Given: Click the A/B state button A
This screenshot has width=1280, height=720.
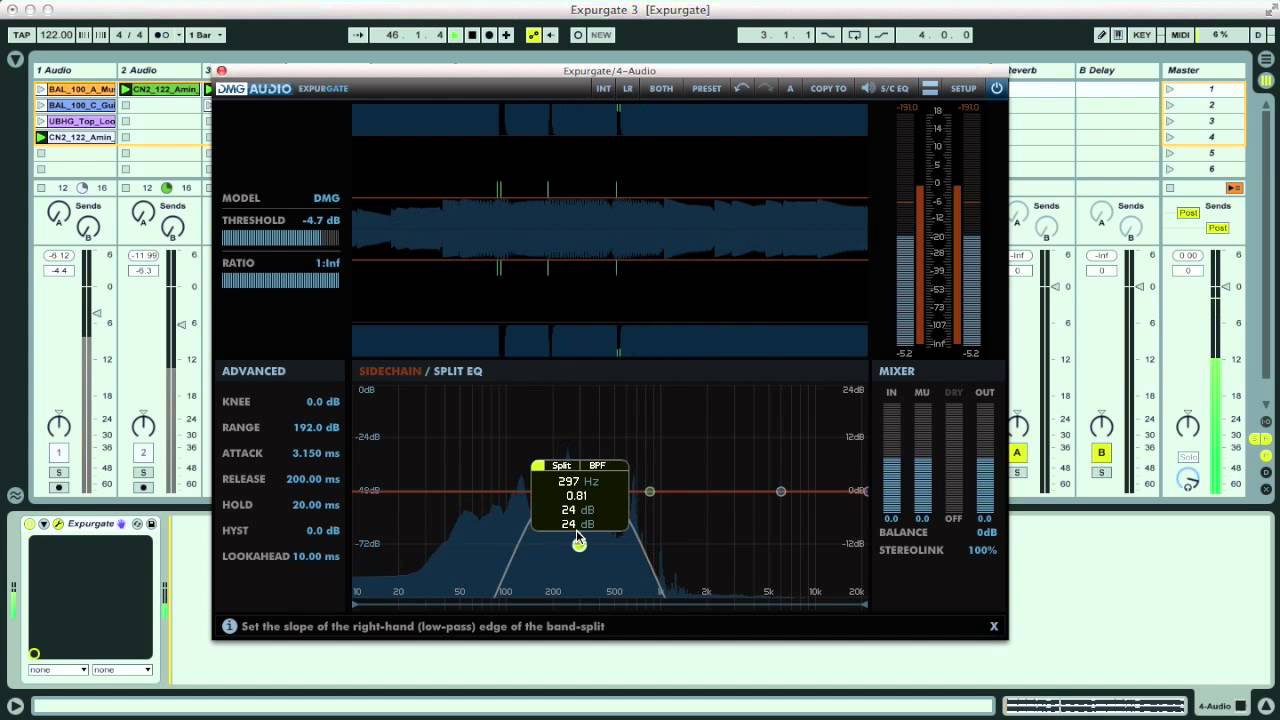Looking at the screenshot, I should tap(790, 88).
